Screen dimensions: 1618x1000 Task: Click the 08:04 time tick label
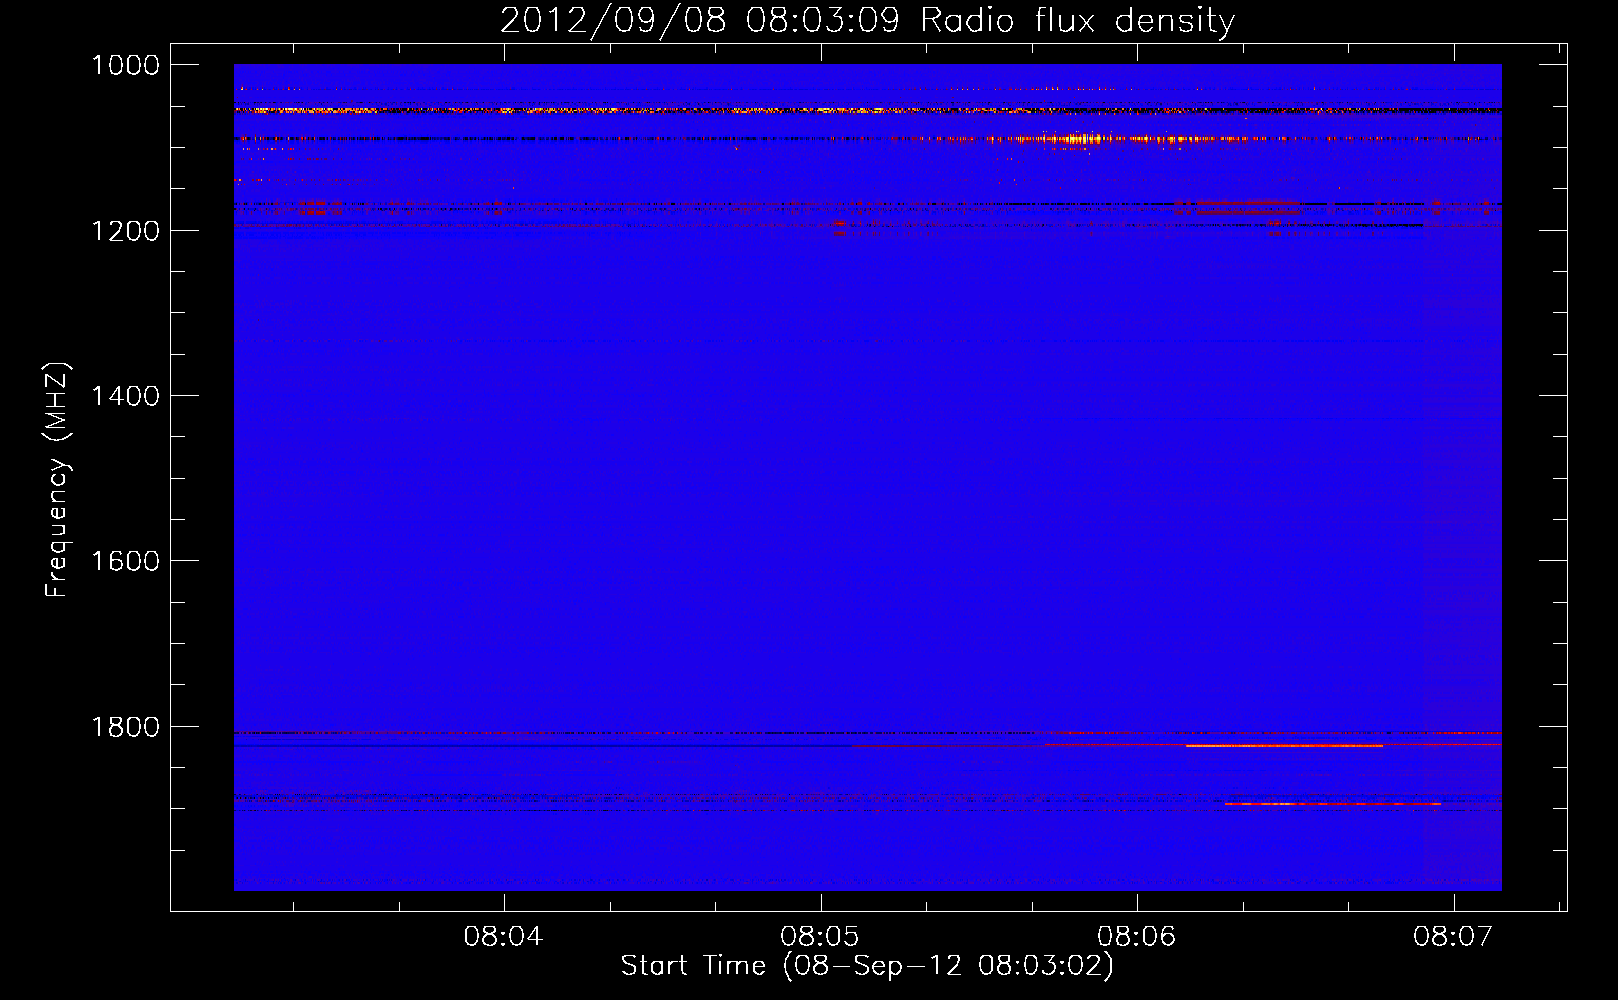pos(503,936)
